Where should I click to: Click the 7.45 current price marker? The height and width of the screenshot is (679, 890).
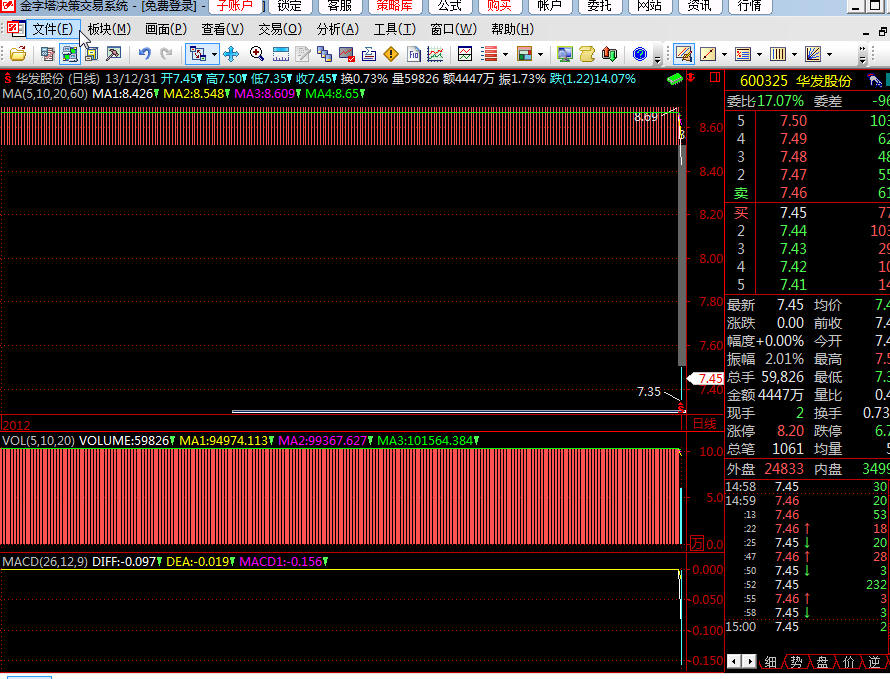coord(709,378)
